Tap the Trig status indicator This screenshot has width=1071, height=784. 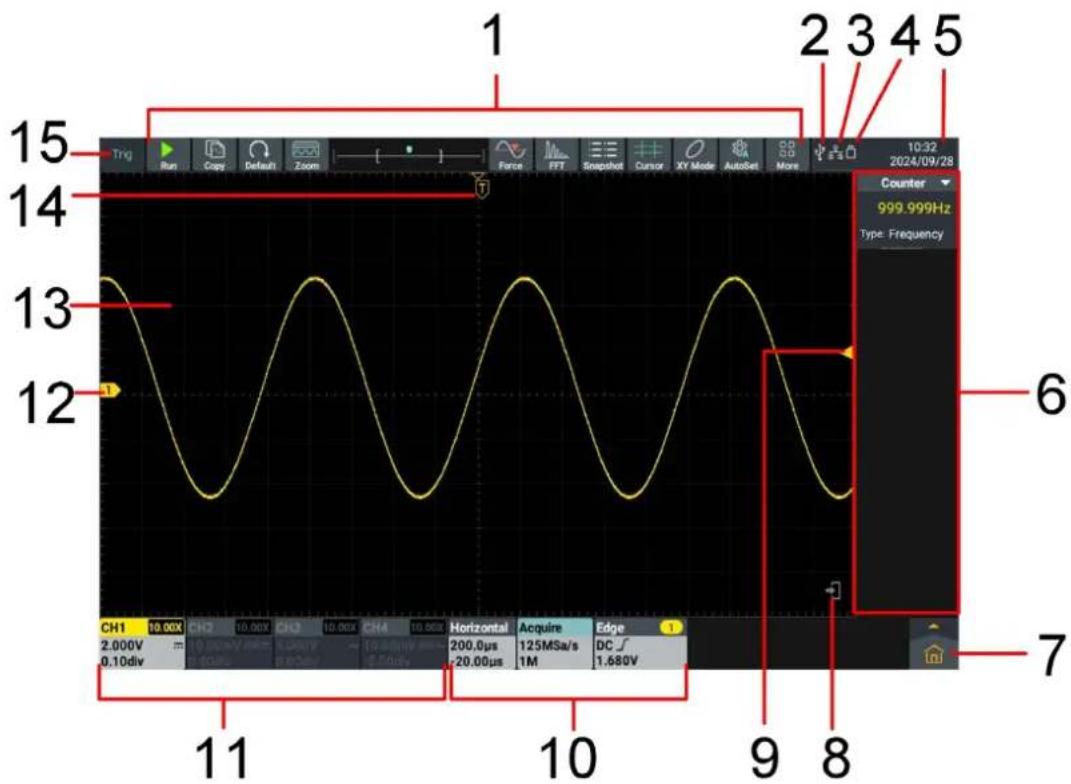click(x=122, y=154)
